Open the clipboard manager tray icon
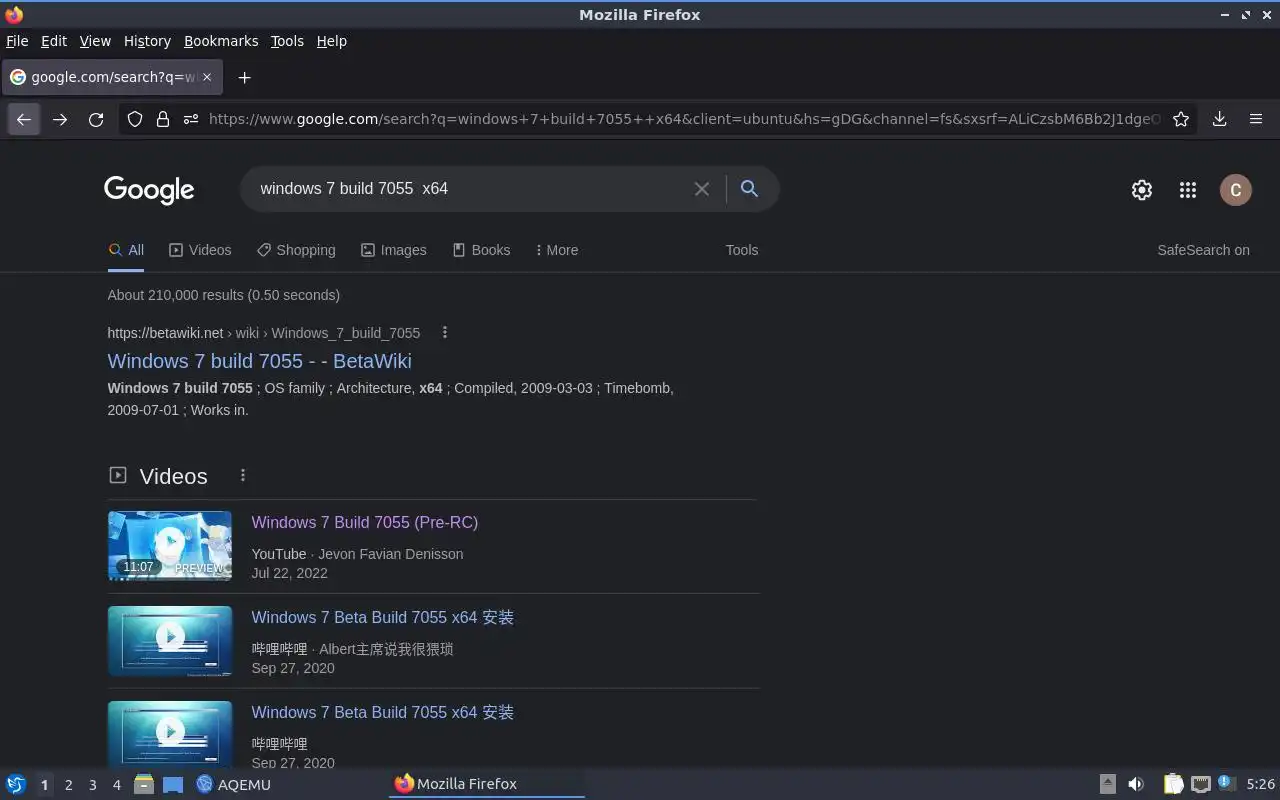1280x800 pixels. tap(1173, 784)
